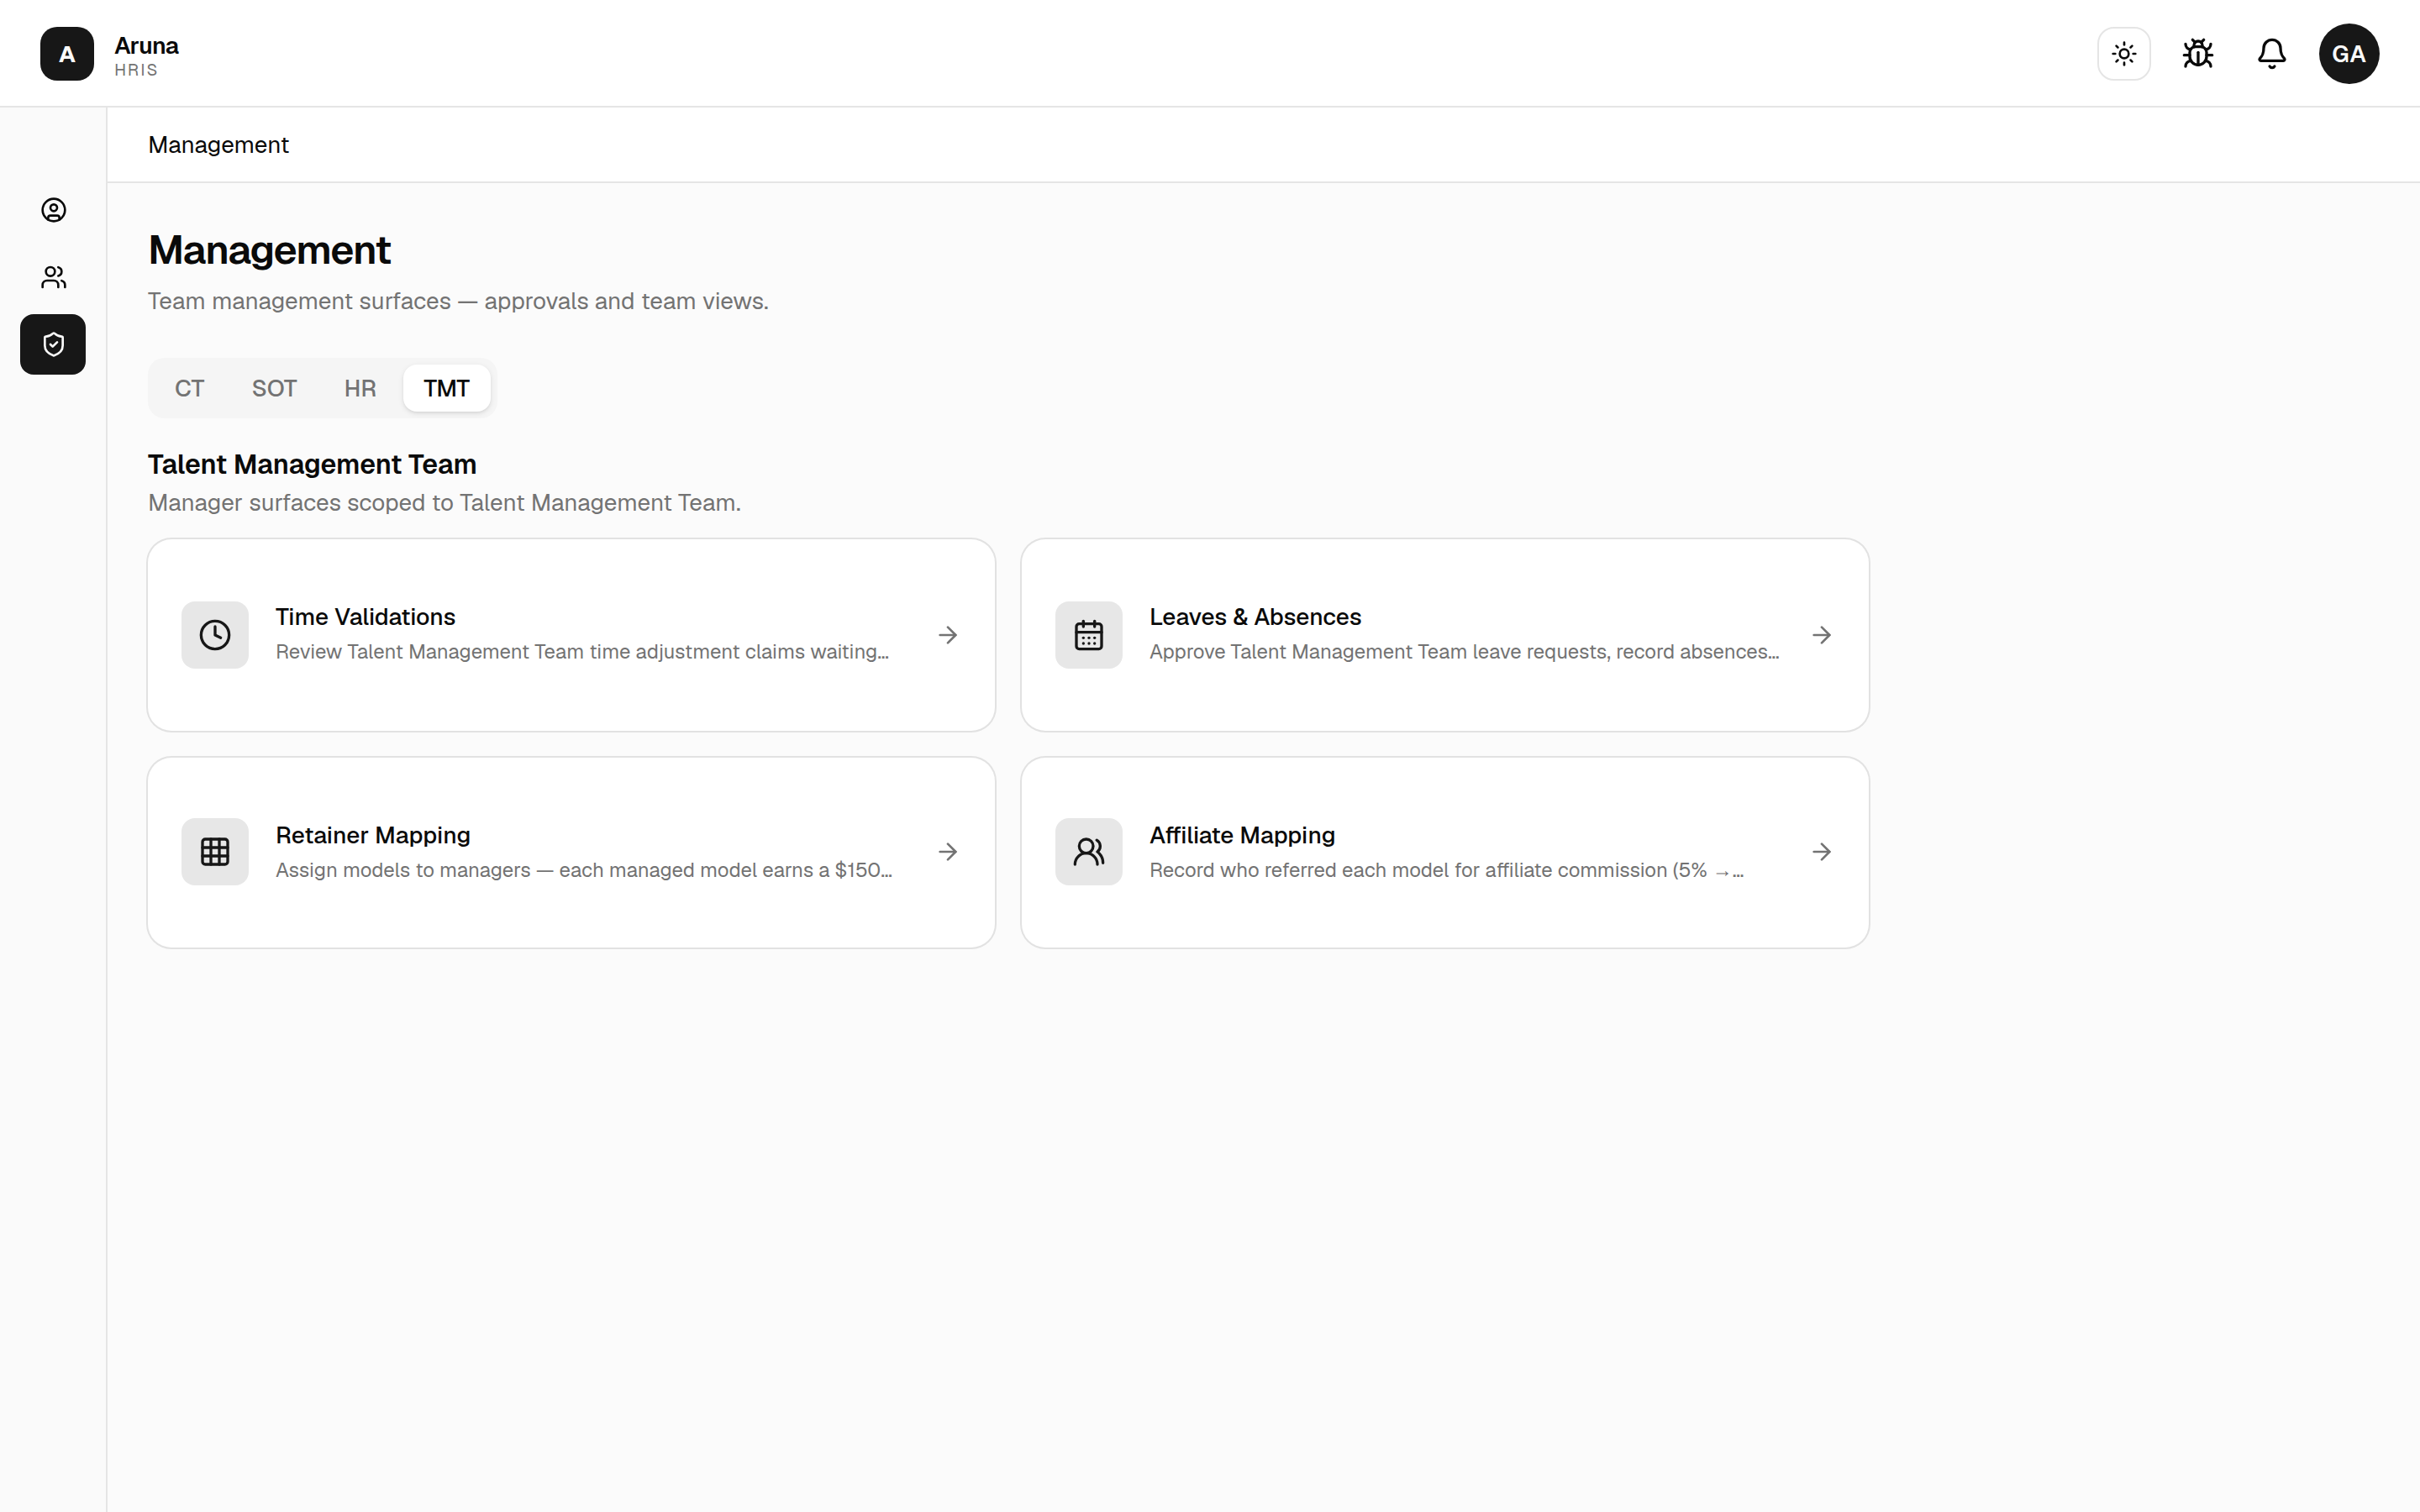Click the arrow on Affiliate Mapping card

tap(1822, 852)
